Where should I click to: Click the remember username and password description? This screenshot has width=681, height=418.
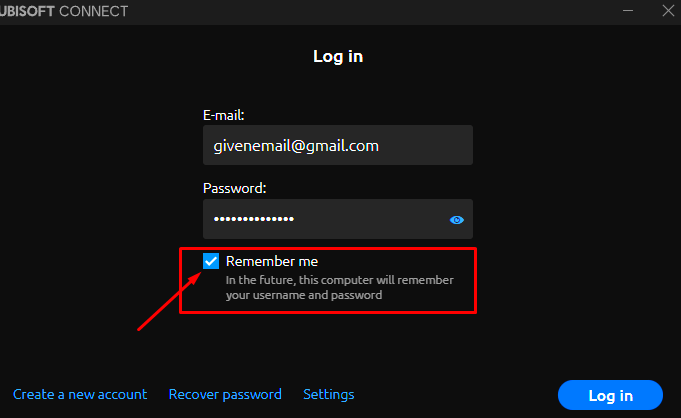click(340, 287)
